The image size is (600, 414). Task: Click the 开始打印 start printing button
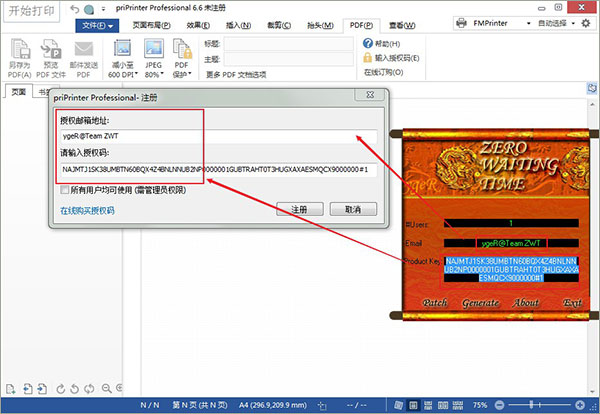coord(32,11)
